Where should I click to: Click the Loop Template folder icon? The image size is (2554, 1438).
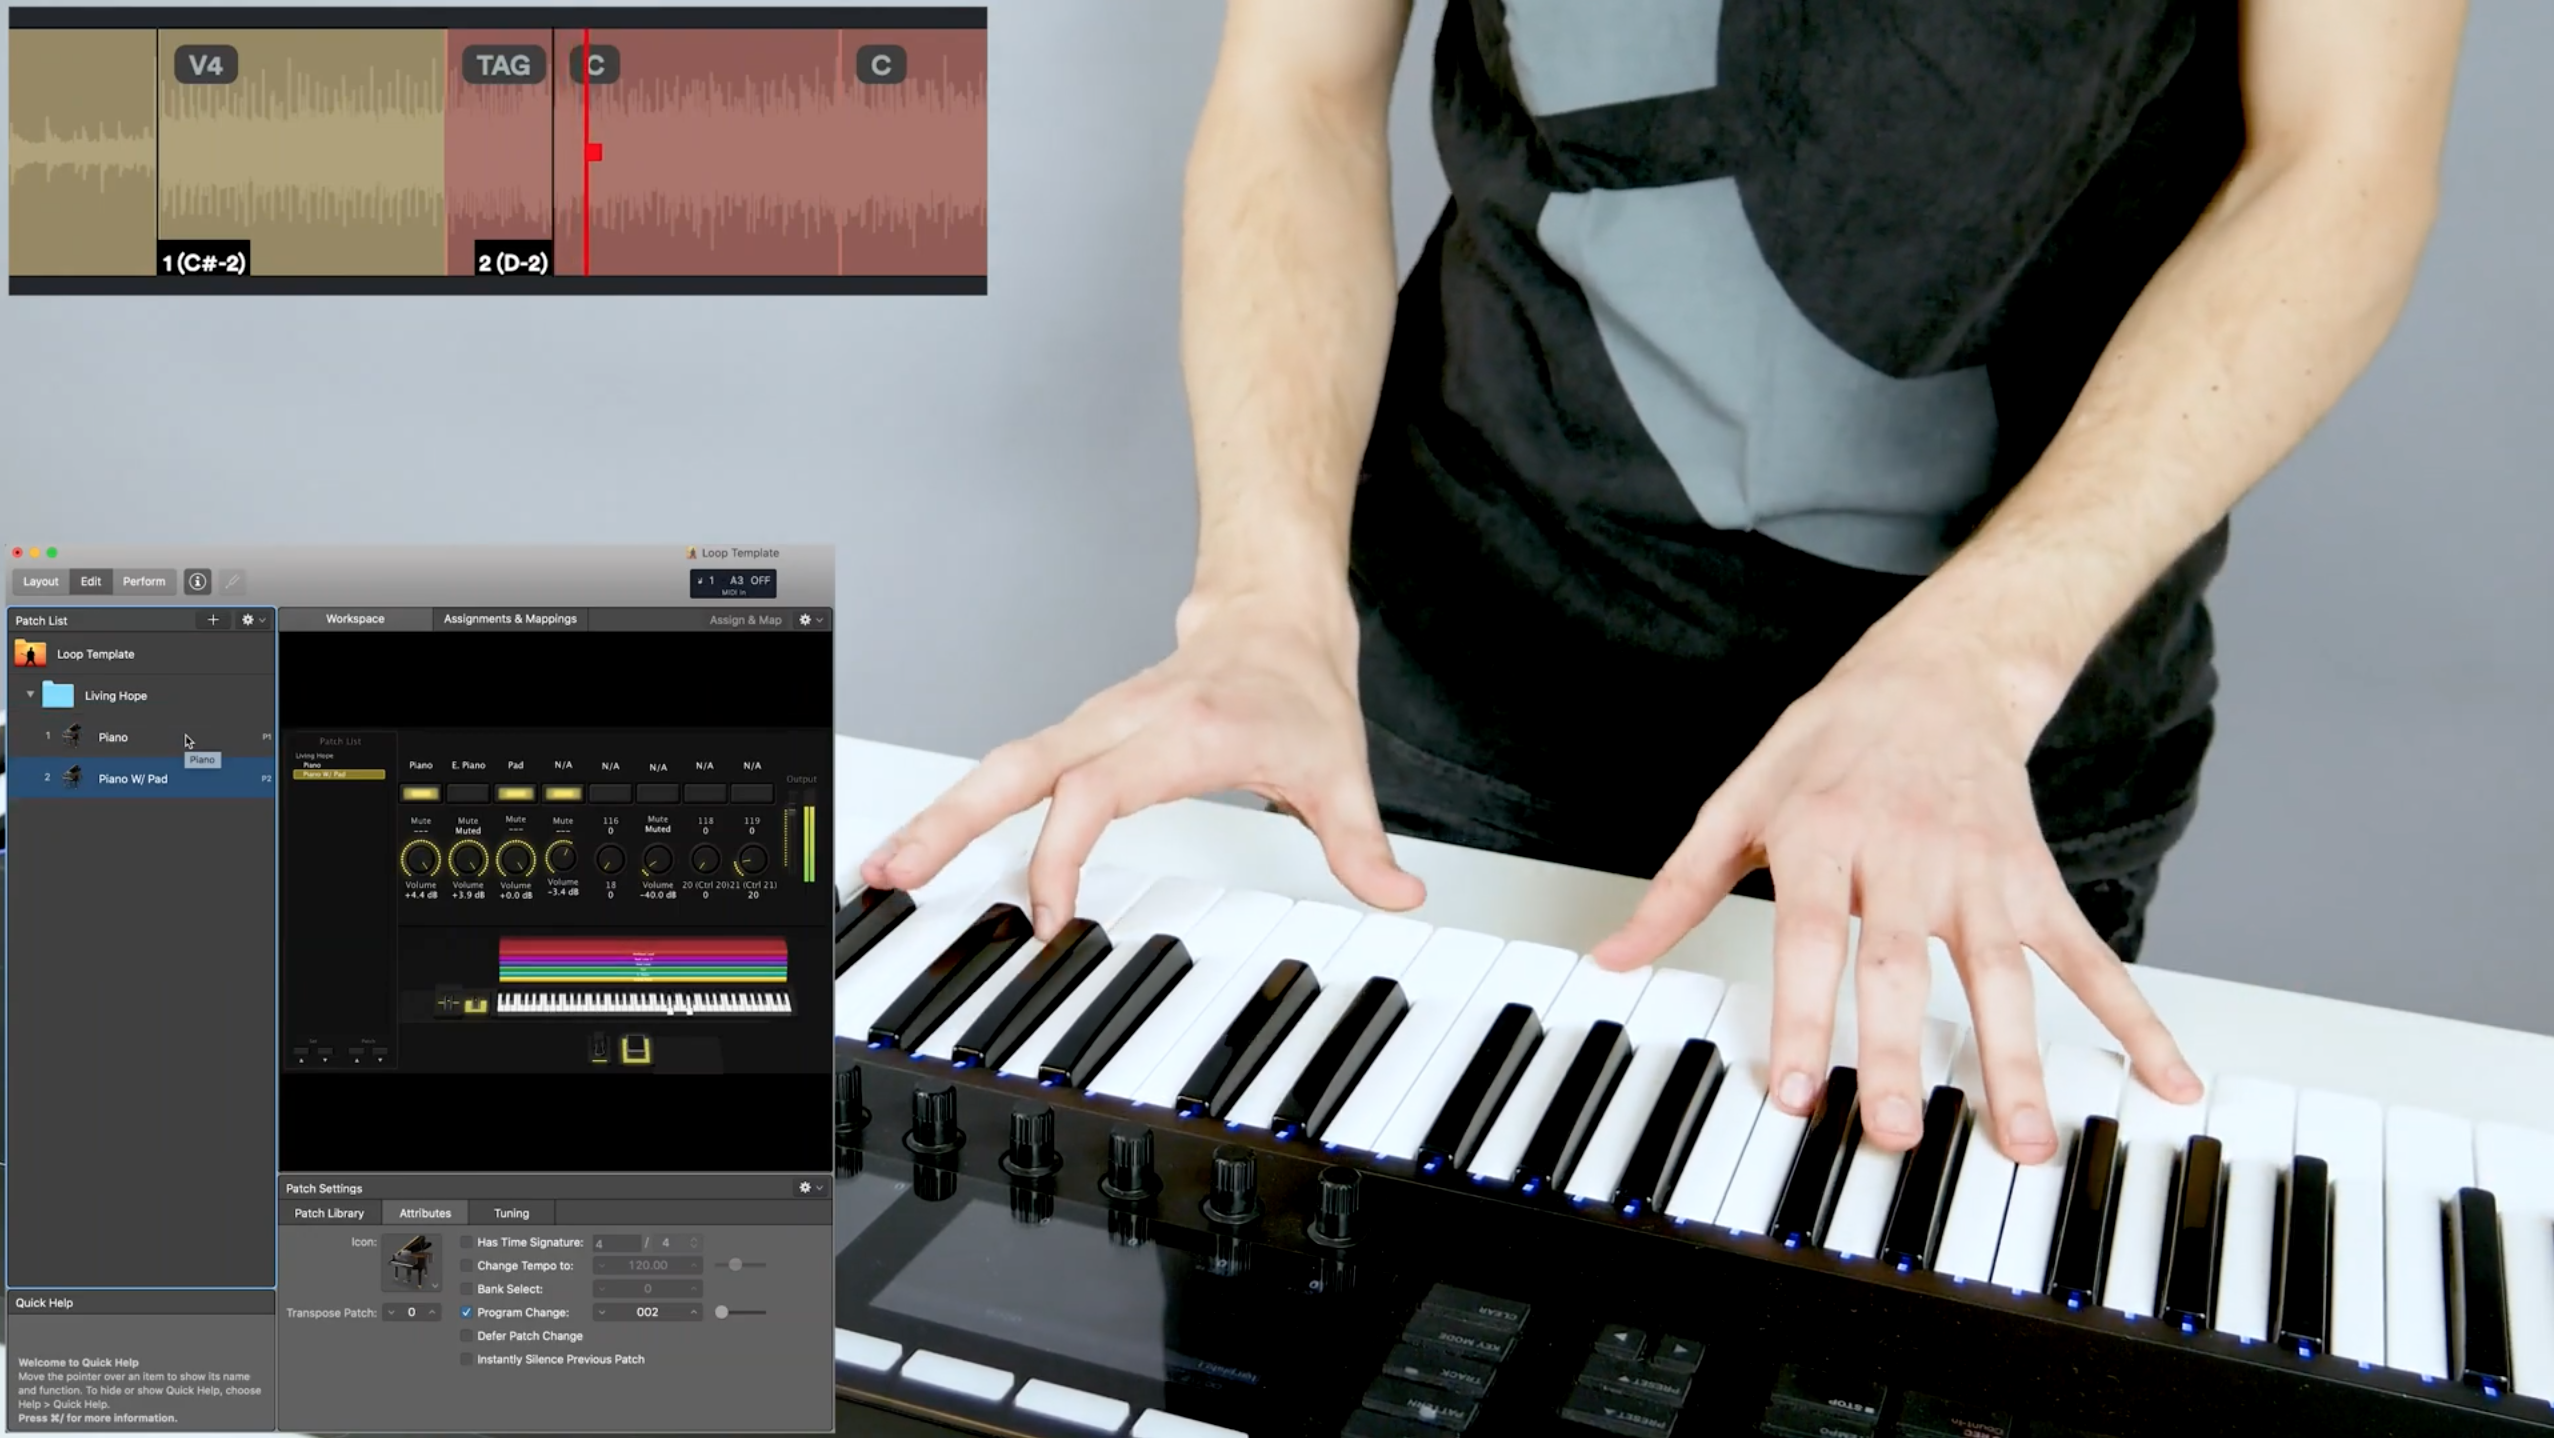tap(30, 652)
